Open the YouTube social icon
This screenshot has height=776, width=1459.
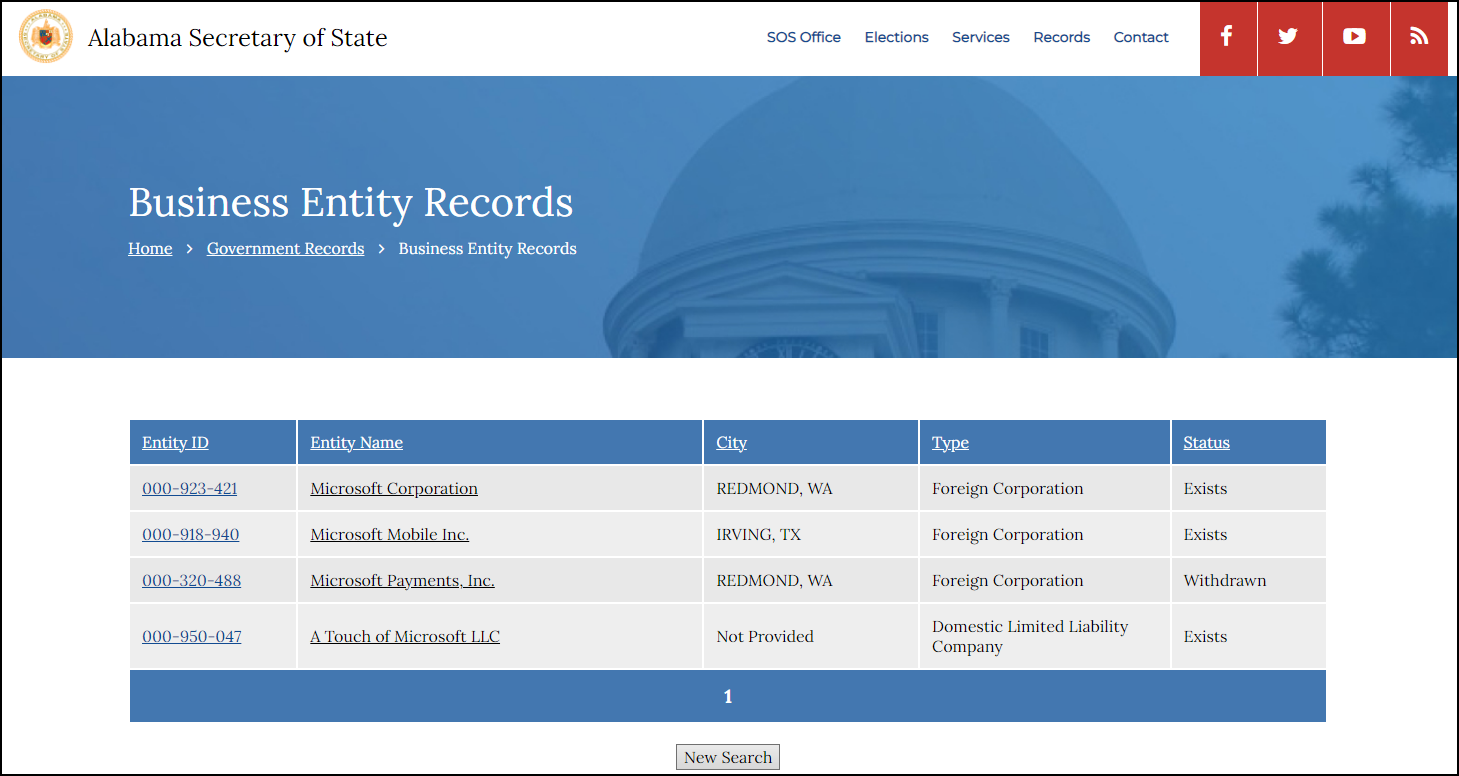1354,37
